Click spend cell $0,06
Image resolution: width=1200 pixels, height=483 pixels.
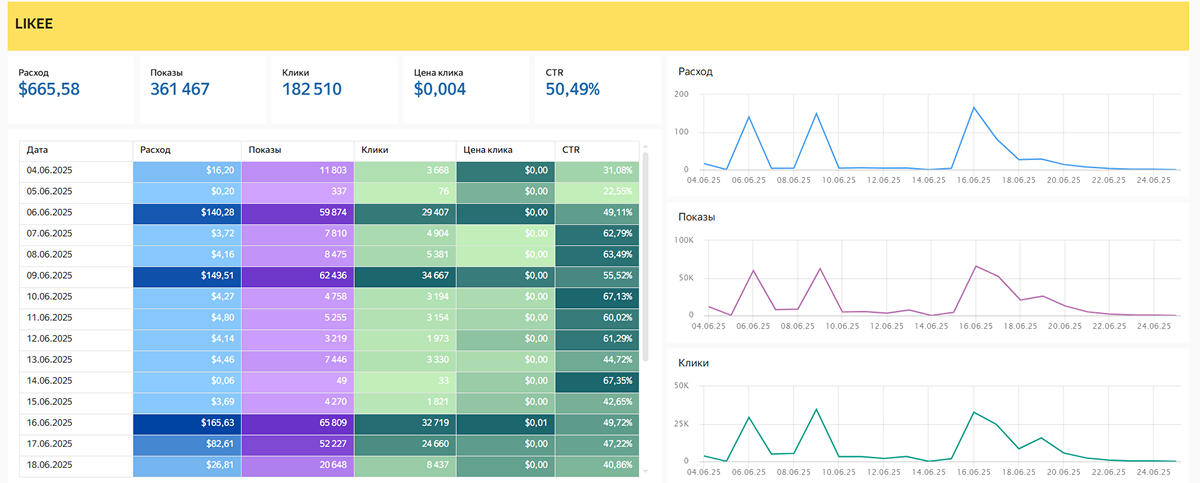coord(187,381)
